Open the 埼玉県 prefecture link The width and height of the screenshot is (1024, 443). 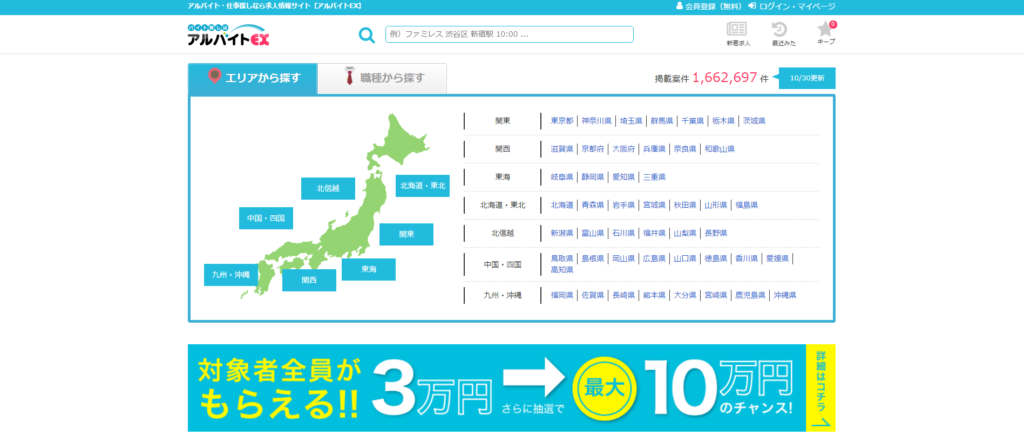tap(631, 121)
